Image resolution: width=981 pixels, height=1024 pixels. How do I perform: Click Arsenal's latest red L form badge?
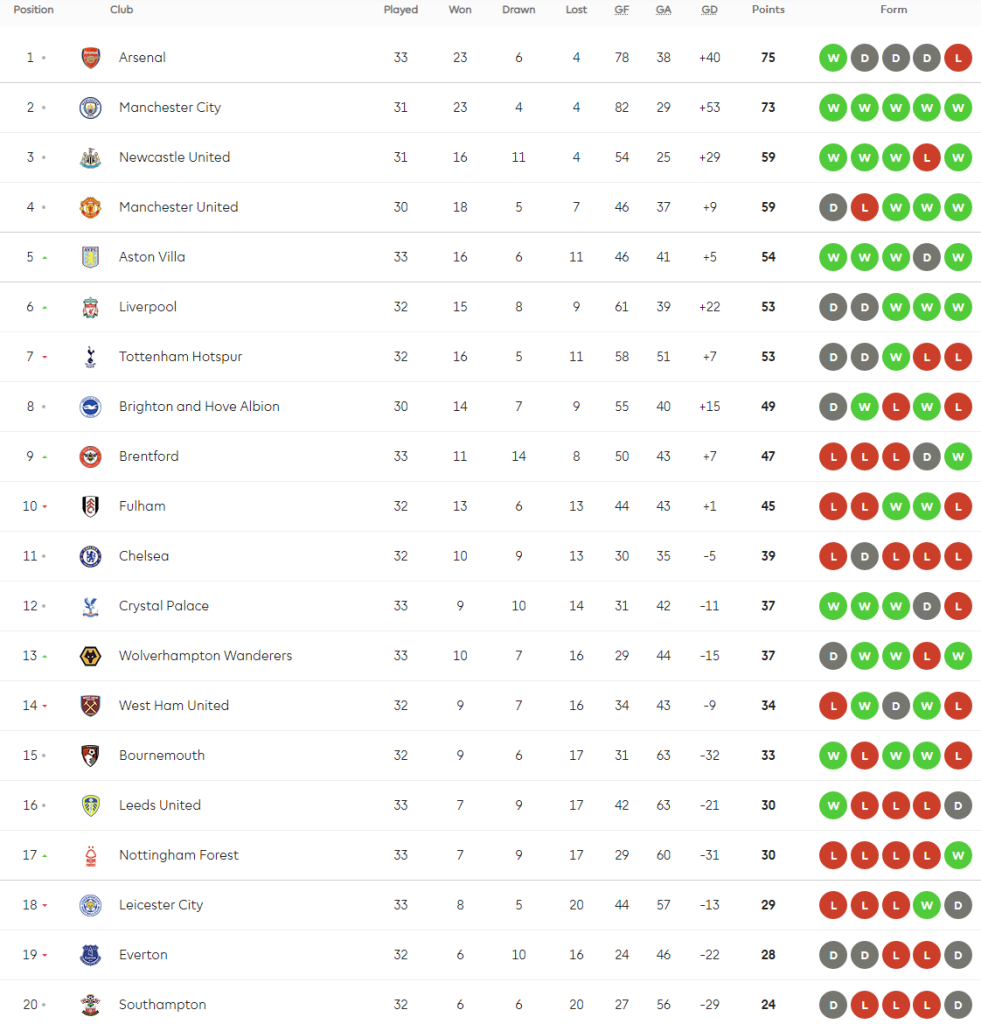click(957, 58)
